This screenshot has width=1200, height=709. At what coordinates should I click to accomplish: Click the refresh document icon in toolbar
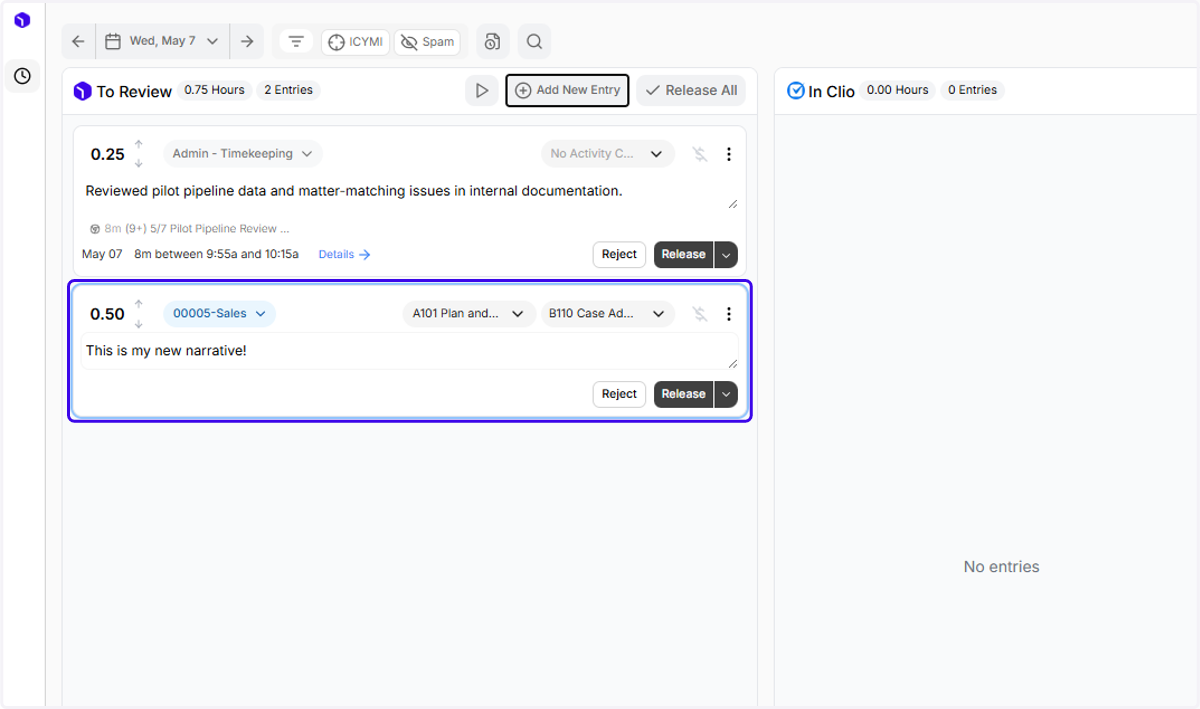click(x=492, y=41)
